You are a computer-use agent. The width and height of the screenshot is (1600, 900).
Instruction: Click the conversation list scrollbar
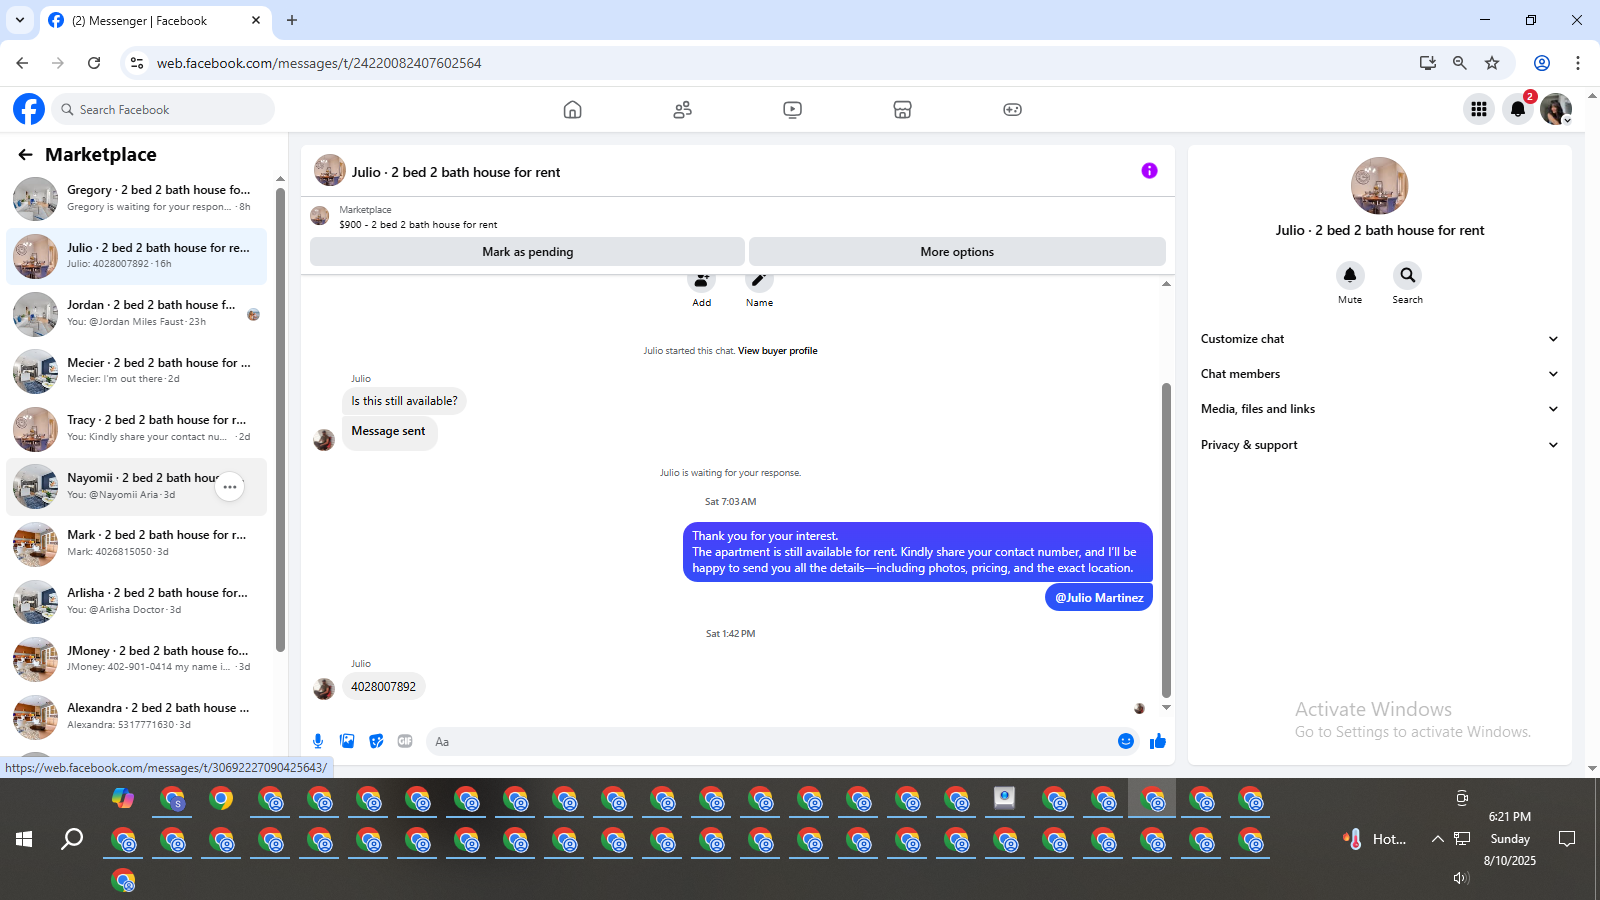click(280, 420)
